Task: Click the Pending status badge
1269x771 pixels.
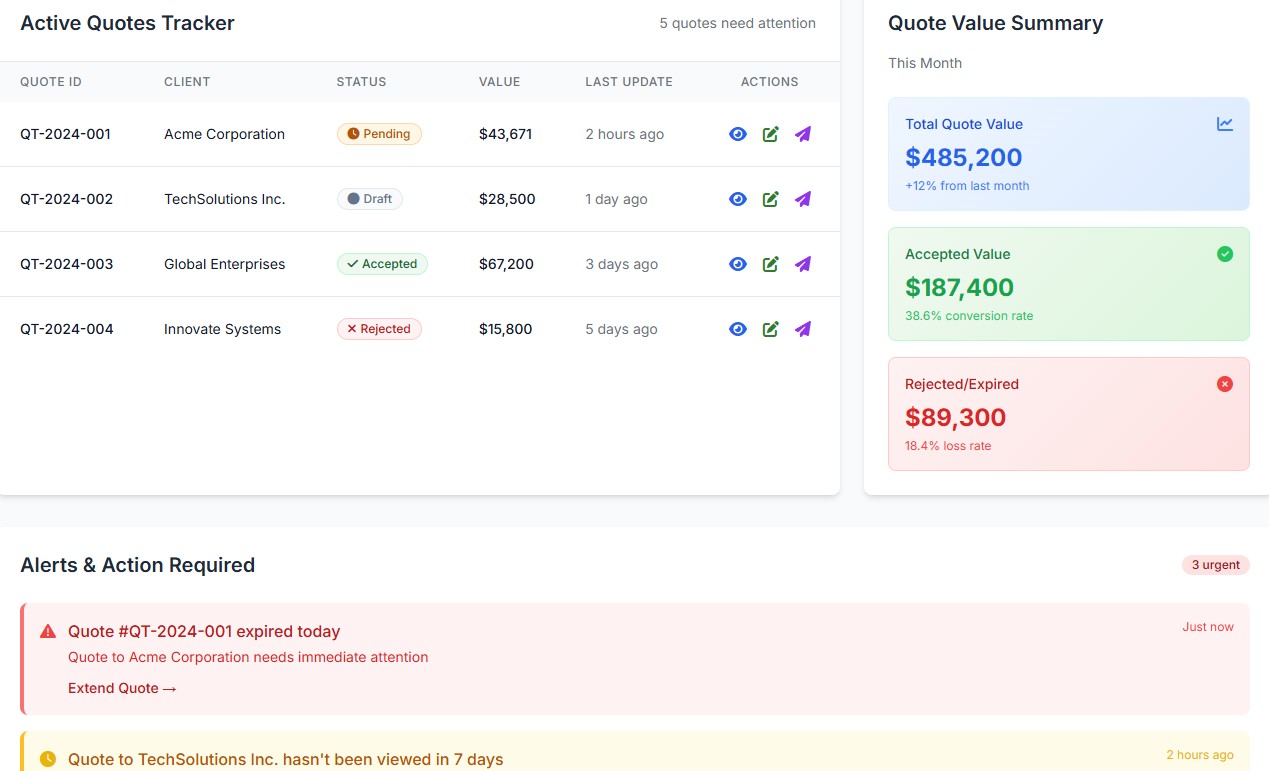Action: (x=379, y=134)
